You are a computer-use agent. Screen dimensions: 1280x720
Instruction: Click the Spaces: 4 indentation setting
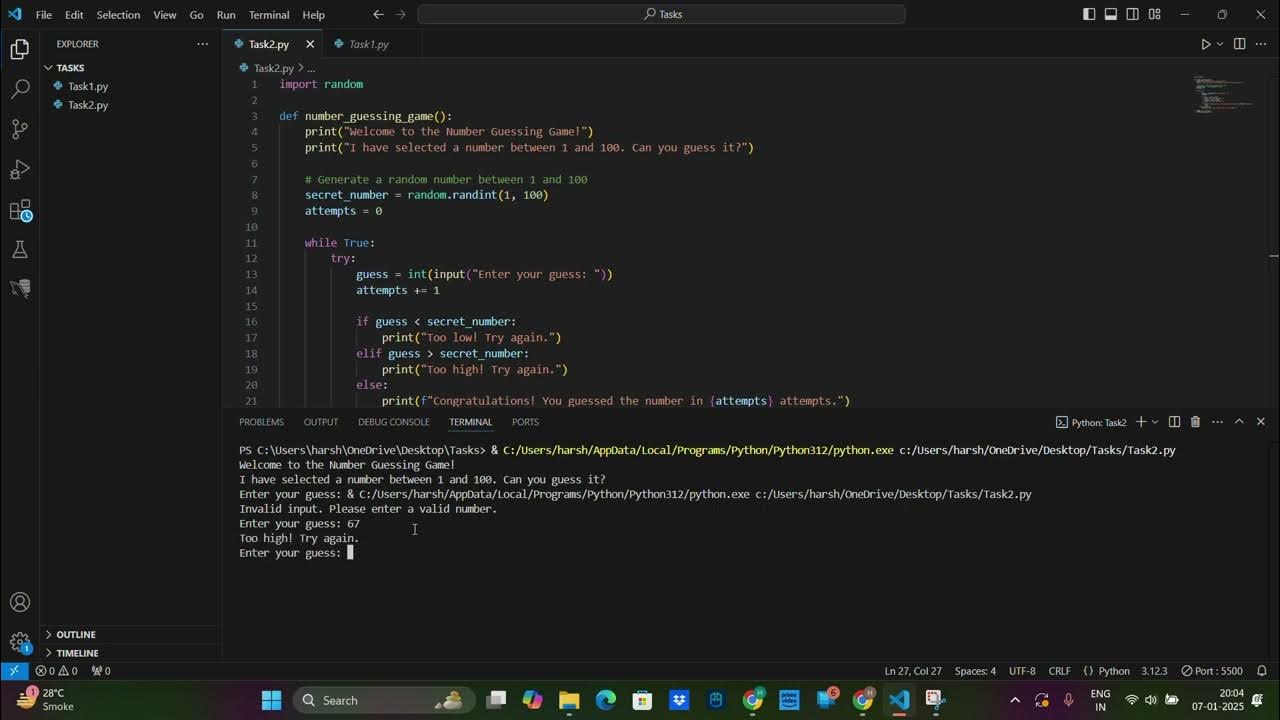coord(975,671)
